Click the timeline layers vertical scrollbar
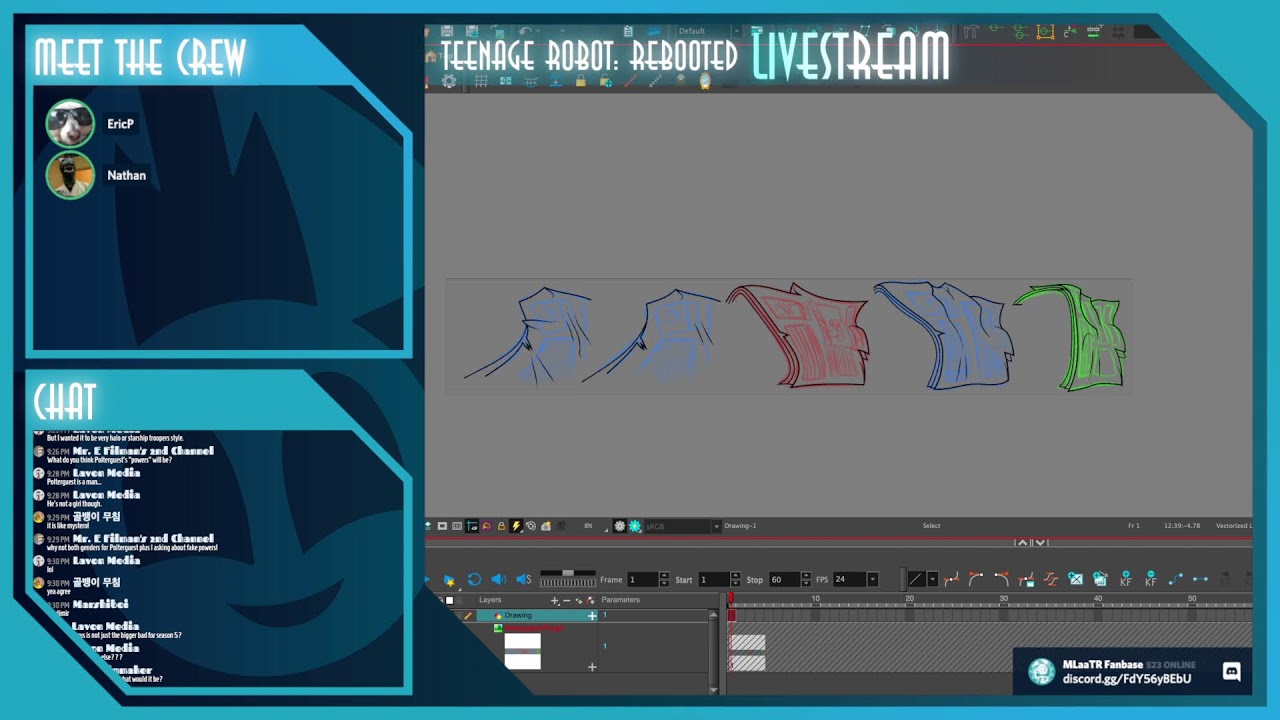1280x720 pixels. [x=713, y=650]
